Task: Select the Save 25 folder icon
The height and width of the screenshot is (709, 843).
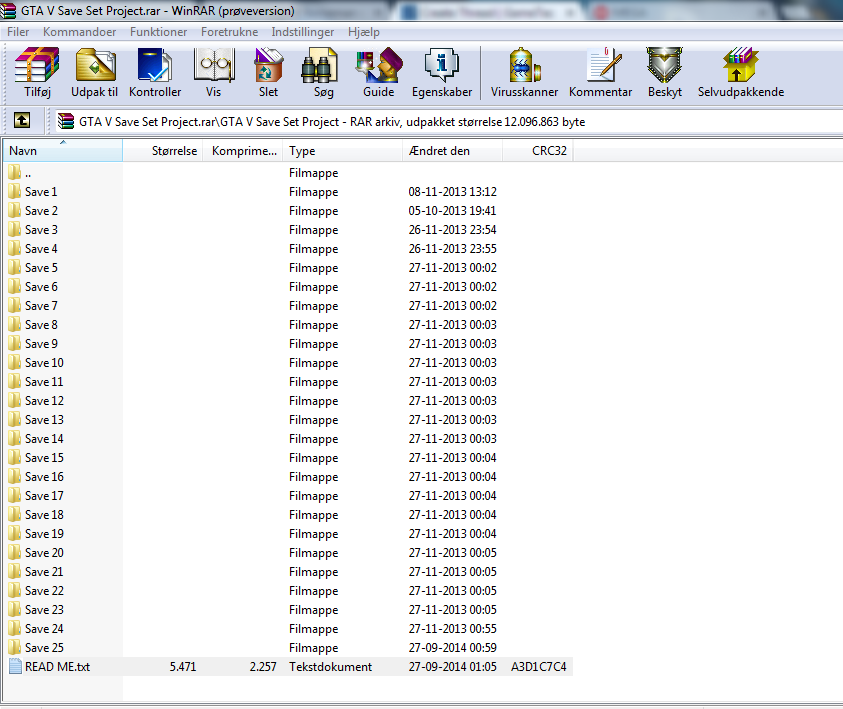Action: 15,647
